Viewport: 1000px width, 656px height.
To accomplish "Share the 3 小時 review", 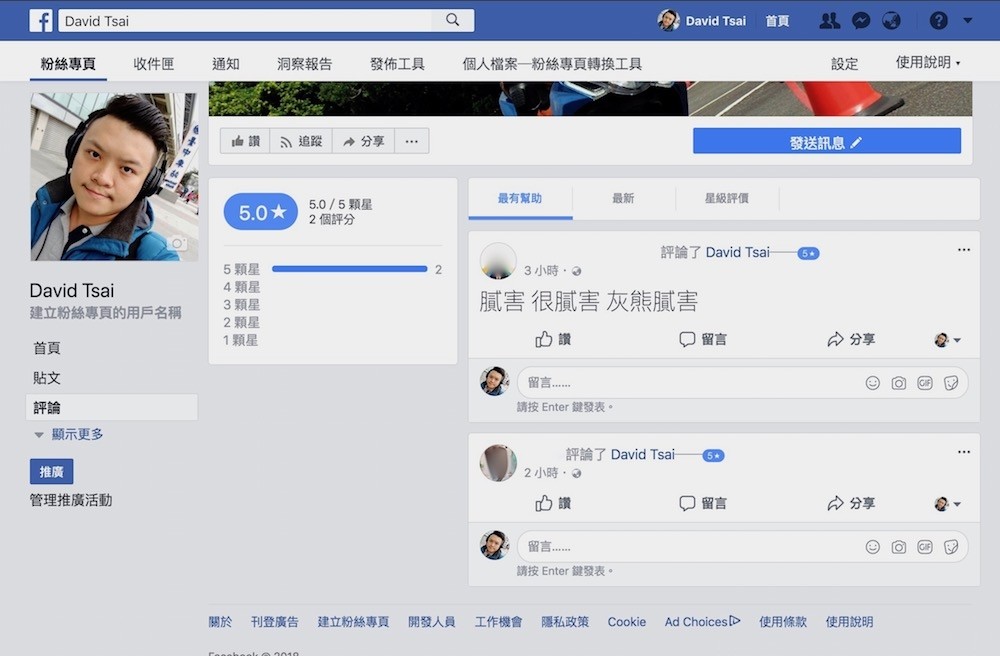I will [x=851, y=339].
